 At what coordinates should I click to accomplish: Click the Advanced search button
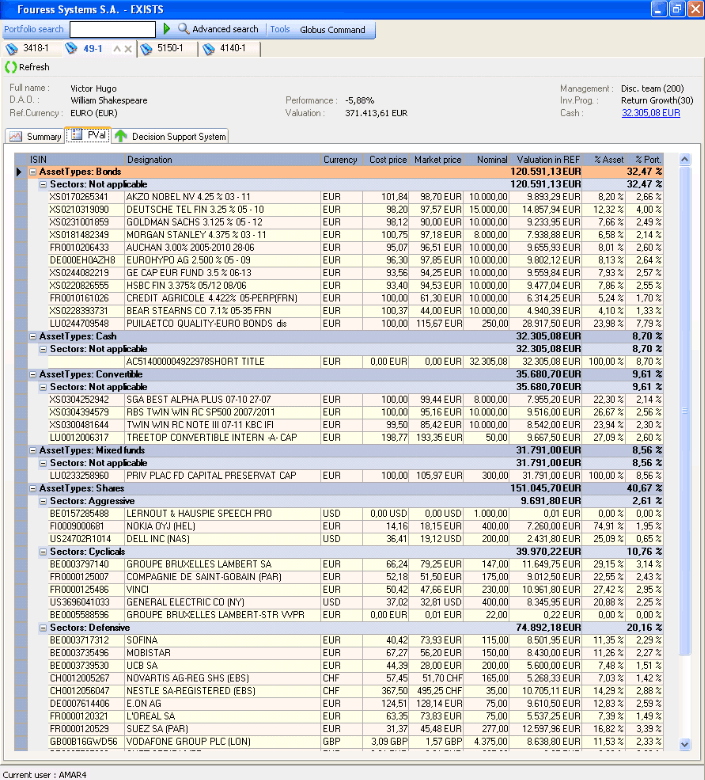218,29
